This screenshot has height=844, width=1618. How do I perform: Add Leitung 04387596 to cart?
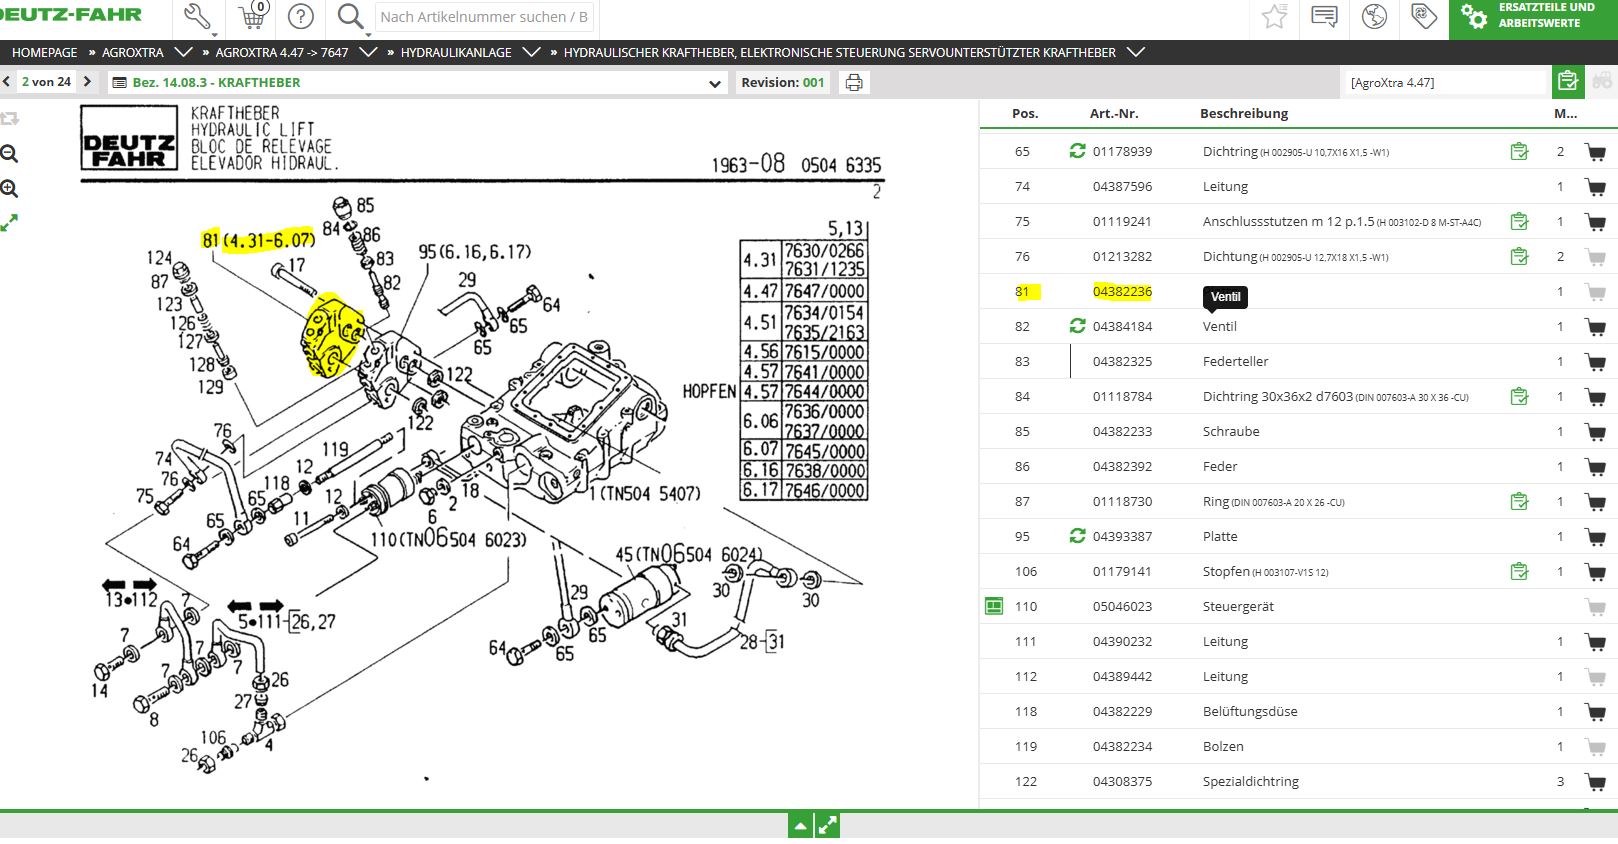pyautogui.click(x=1595, y=187)
